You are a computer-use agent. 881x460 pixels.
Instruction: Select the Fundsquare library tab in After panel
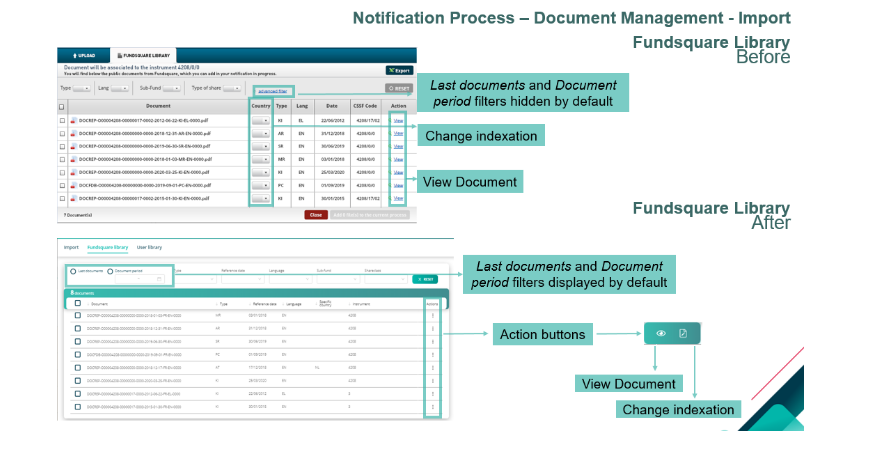pyautogui.click(x=107, y=247)
